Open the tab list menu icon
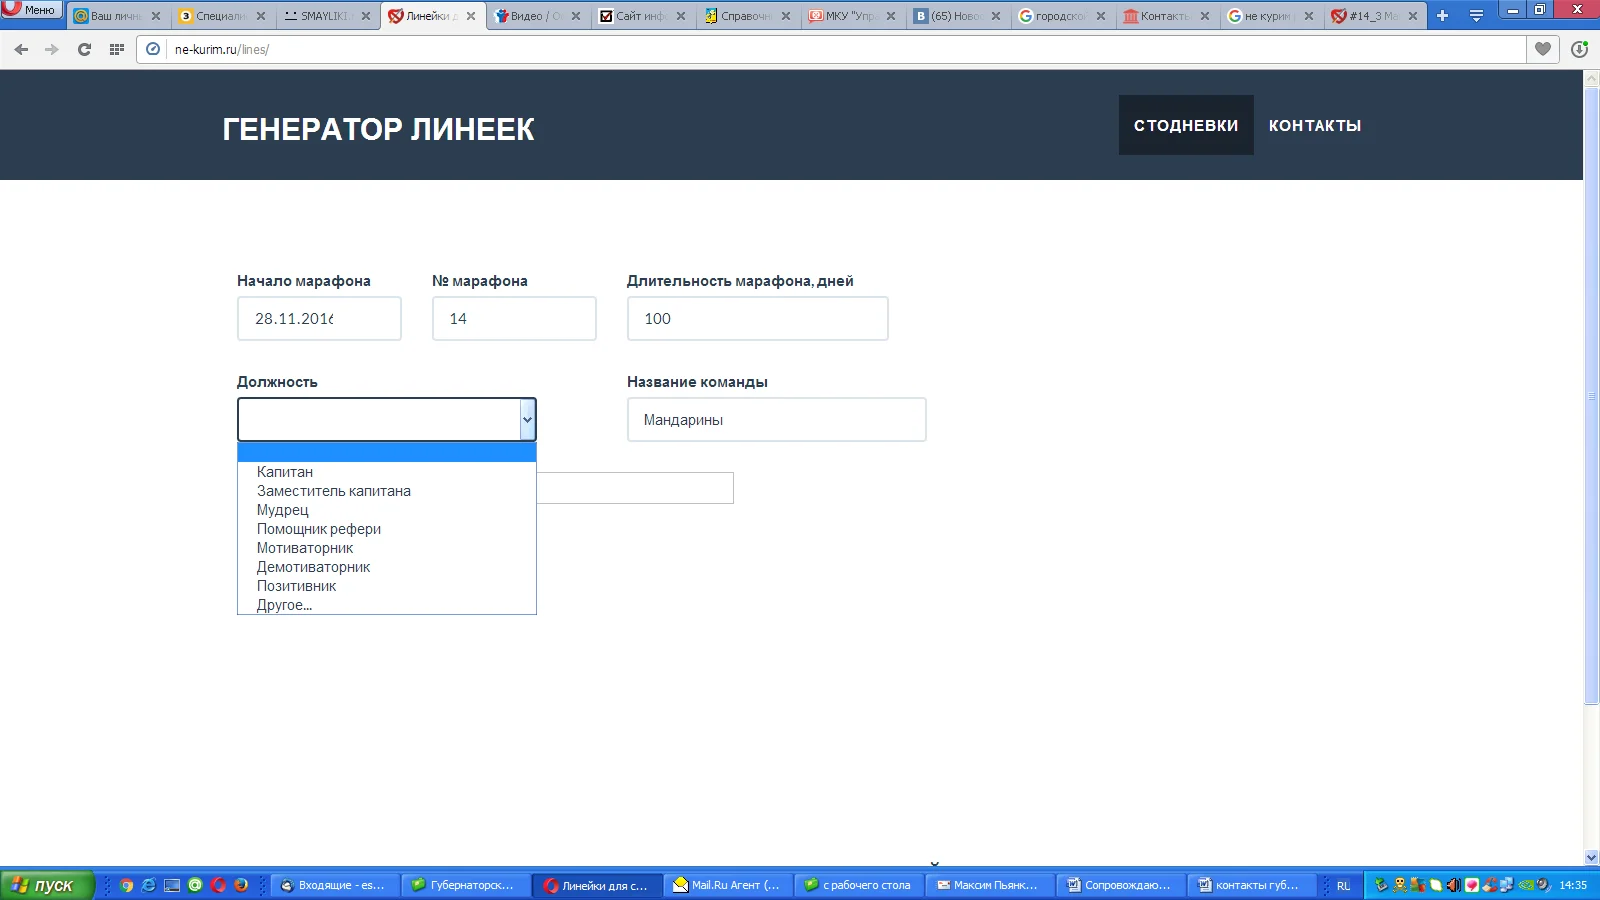Image resolution: width=1600 pixels, height=900 pixels. [1476, 16]
